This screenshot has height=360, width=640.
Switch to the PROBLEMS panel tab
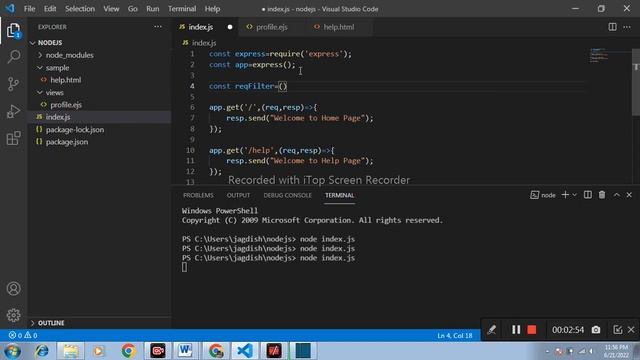(x=198, y=195)
